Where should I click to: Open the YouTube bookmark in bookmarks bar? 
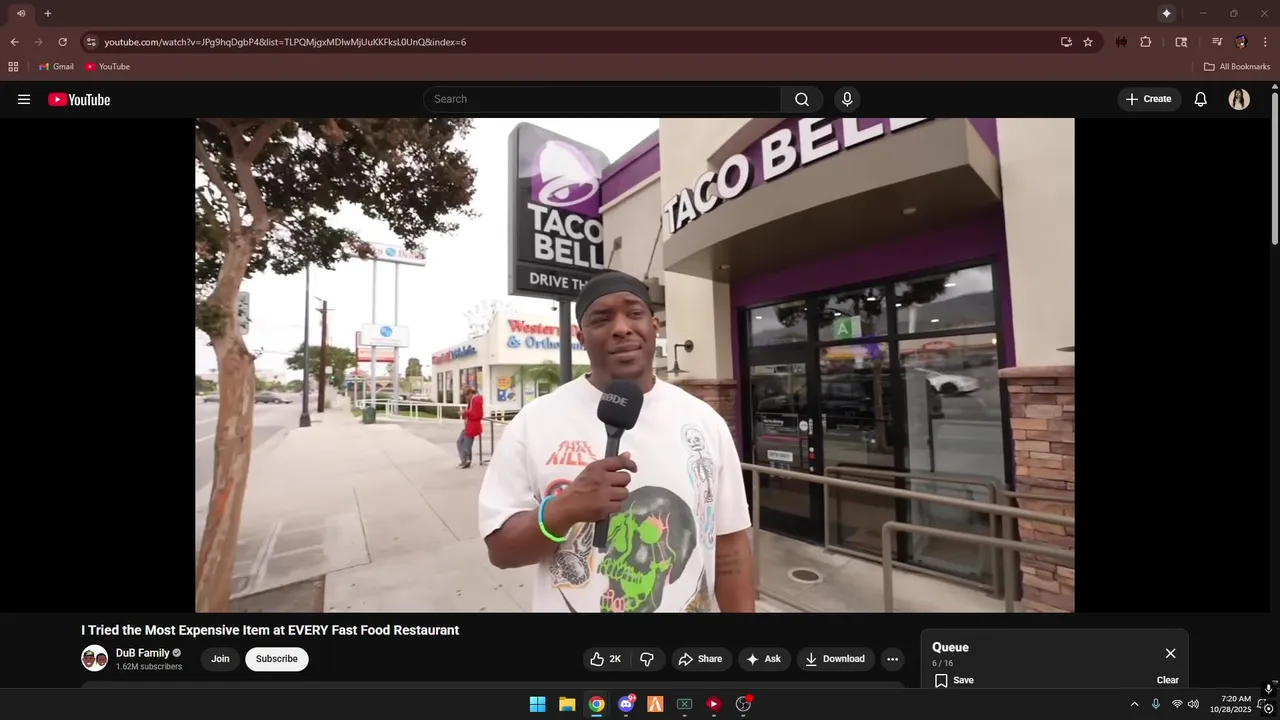pos(107,67)
